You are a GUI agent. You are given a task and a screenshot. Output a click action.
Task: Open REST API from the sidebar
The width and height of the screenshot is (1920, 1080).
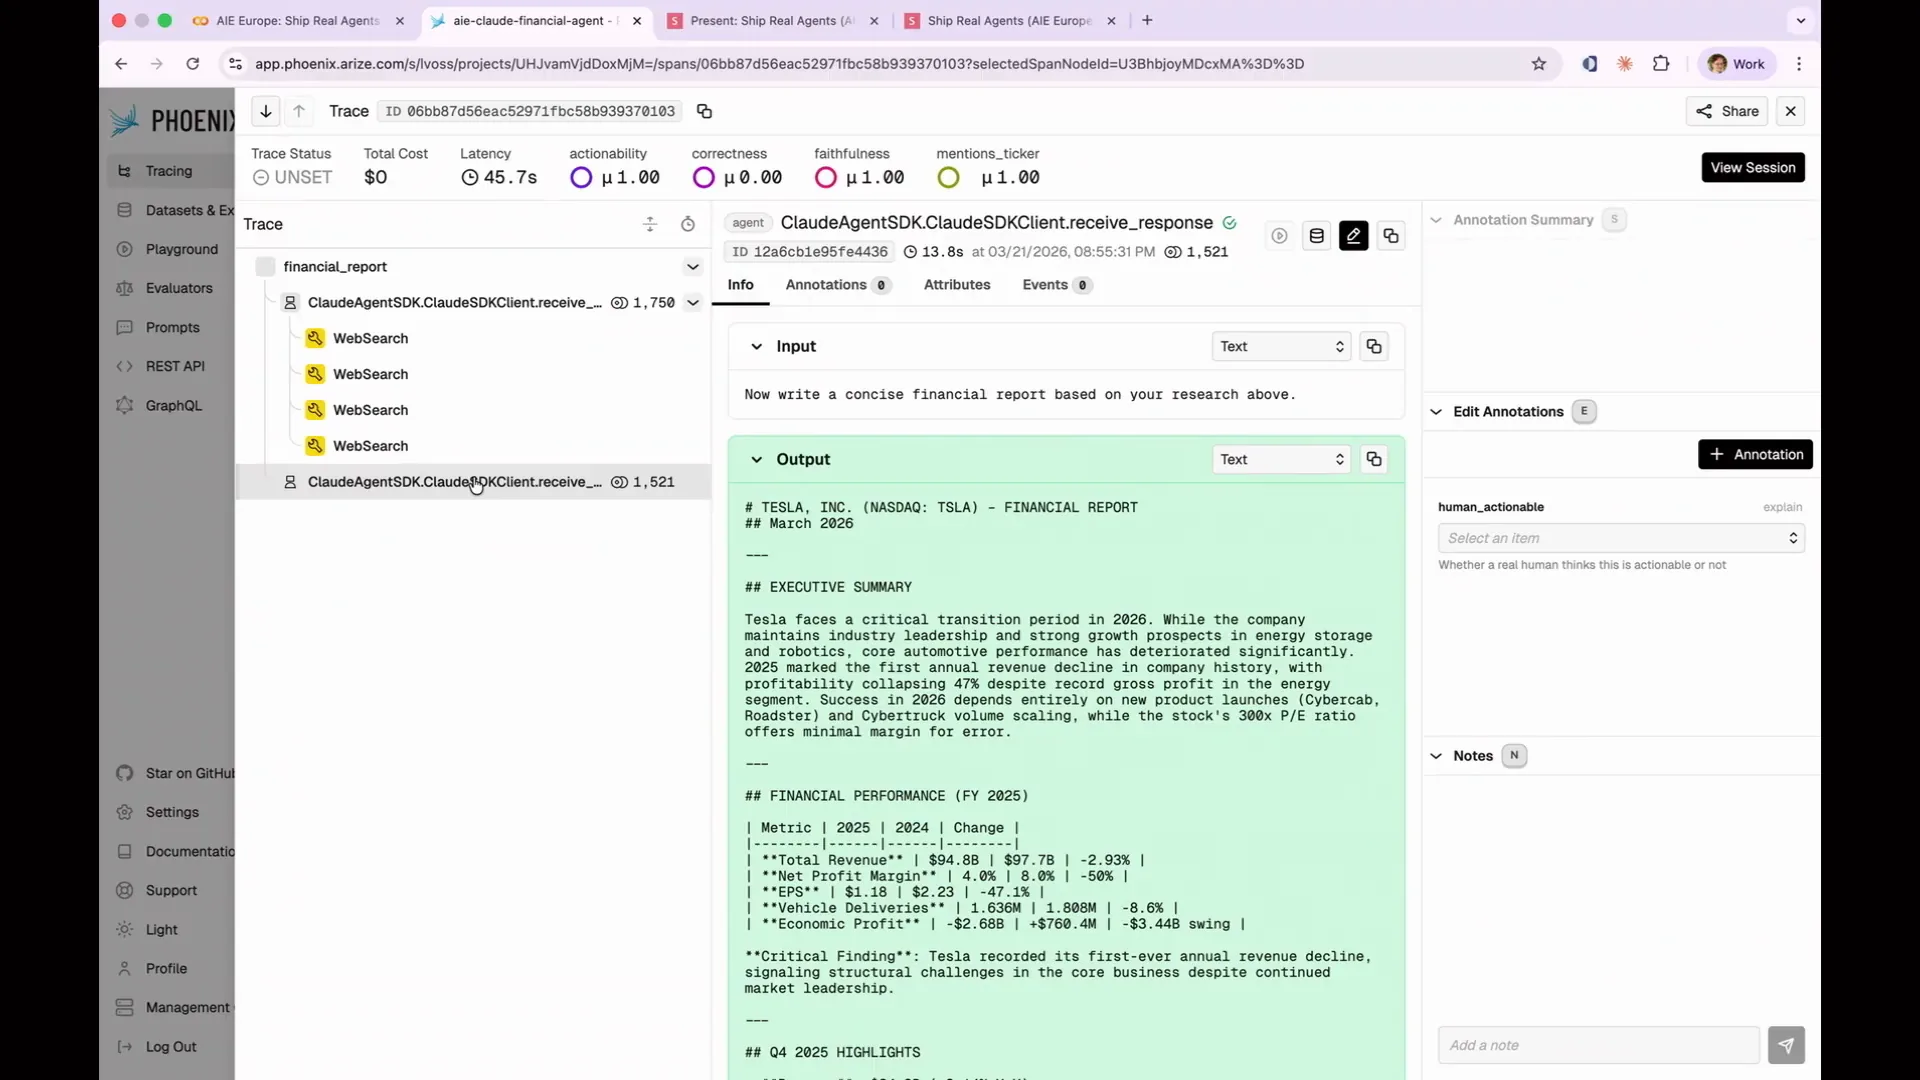pos(170,367)
